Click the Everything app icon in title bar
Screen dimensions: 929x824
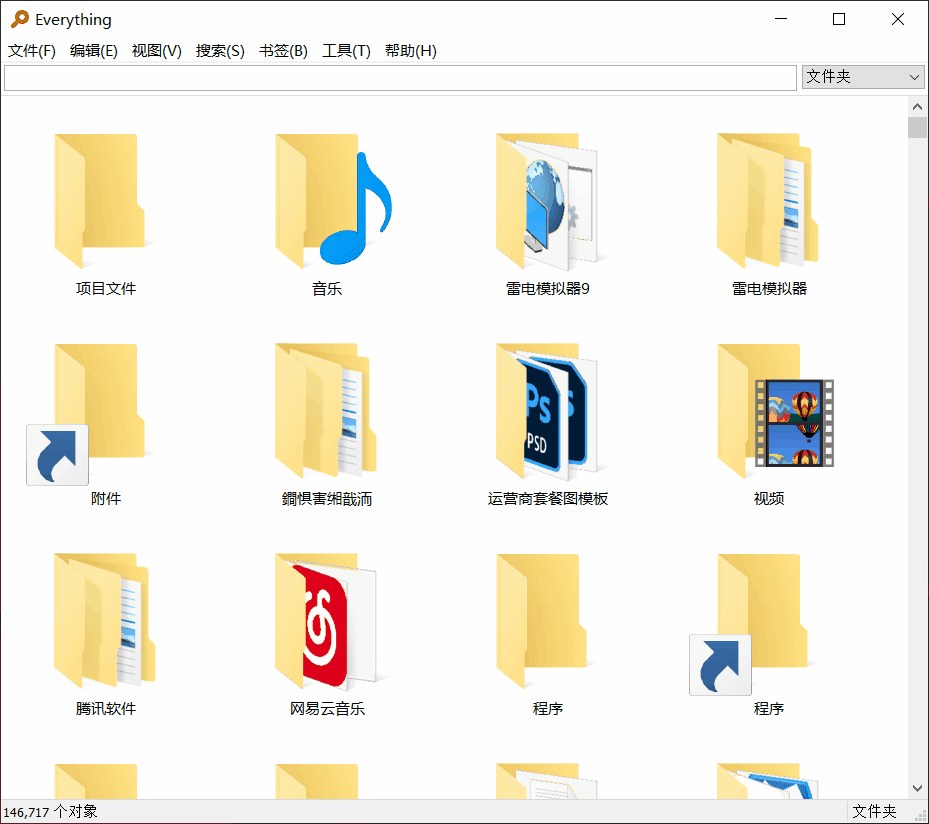20,19
